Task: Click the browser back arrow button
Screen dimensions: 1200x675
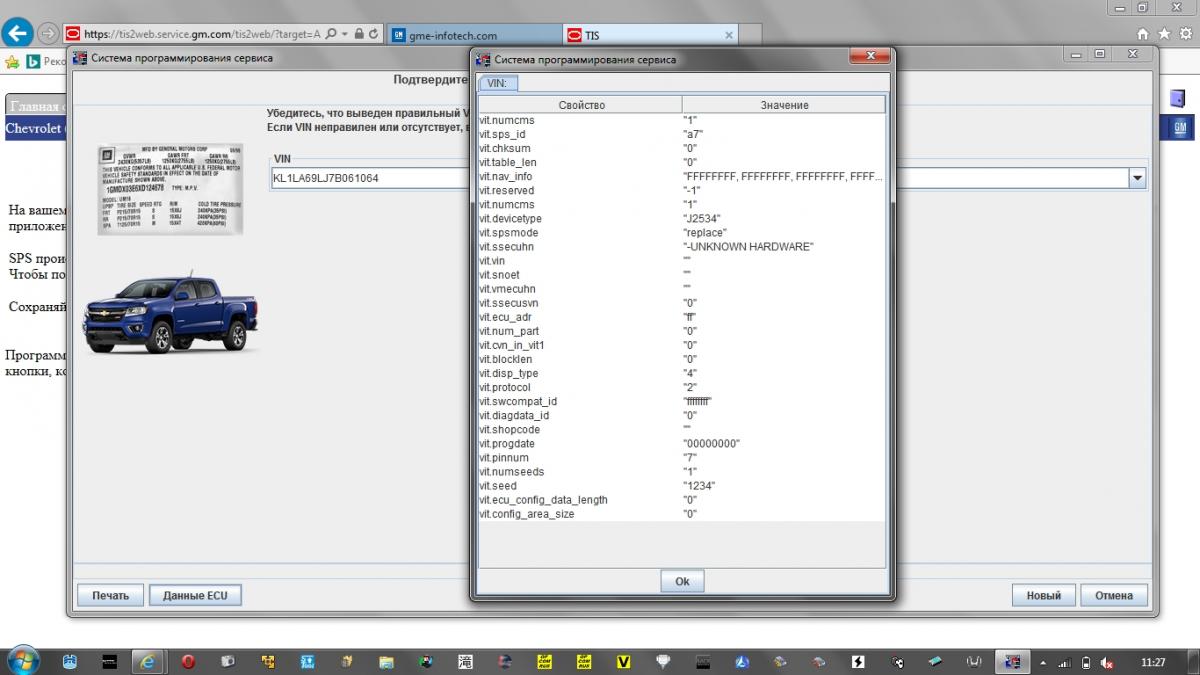Action: coord(18,33)
